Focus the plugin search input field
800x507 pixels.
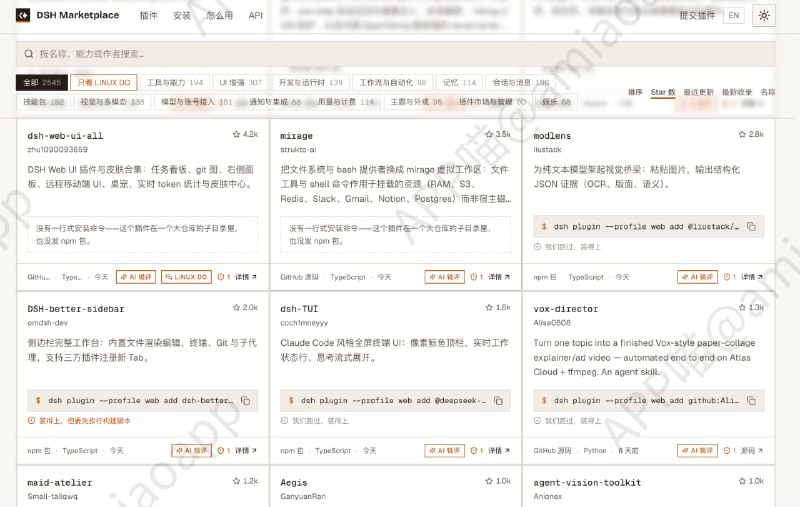click(396, 54)
